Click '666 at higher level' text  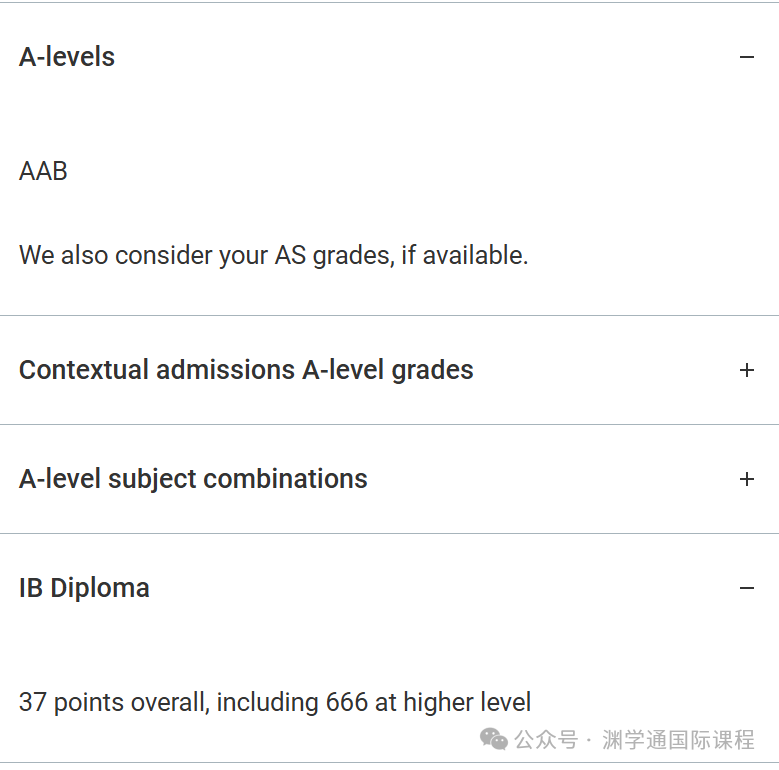click(x=428, y=702)
